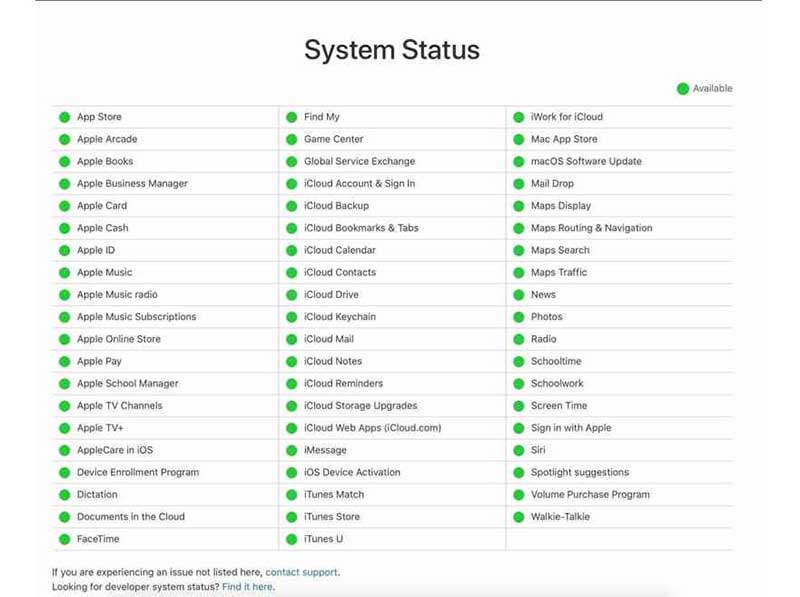Click the green status icon next to Find My
The image size is (800, 597).
292,117
